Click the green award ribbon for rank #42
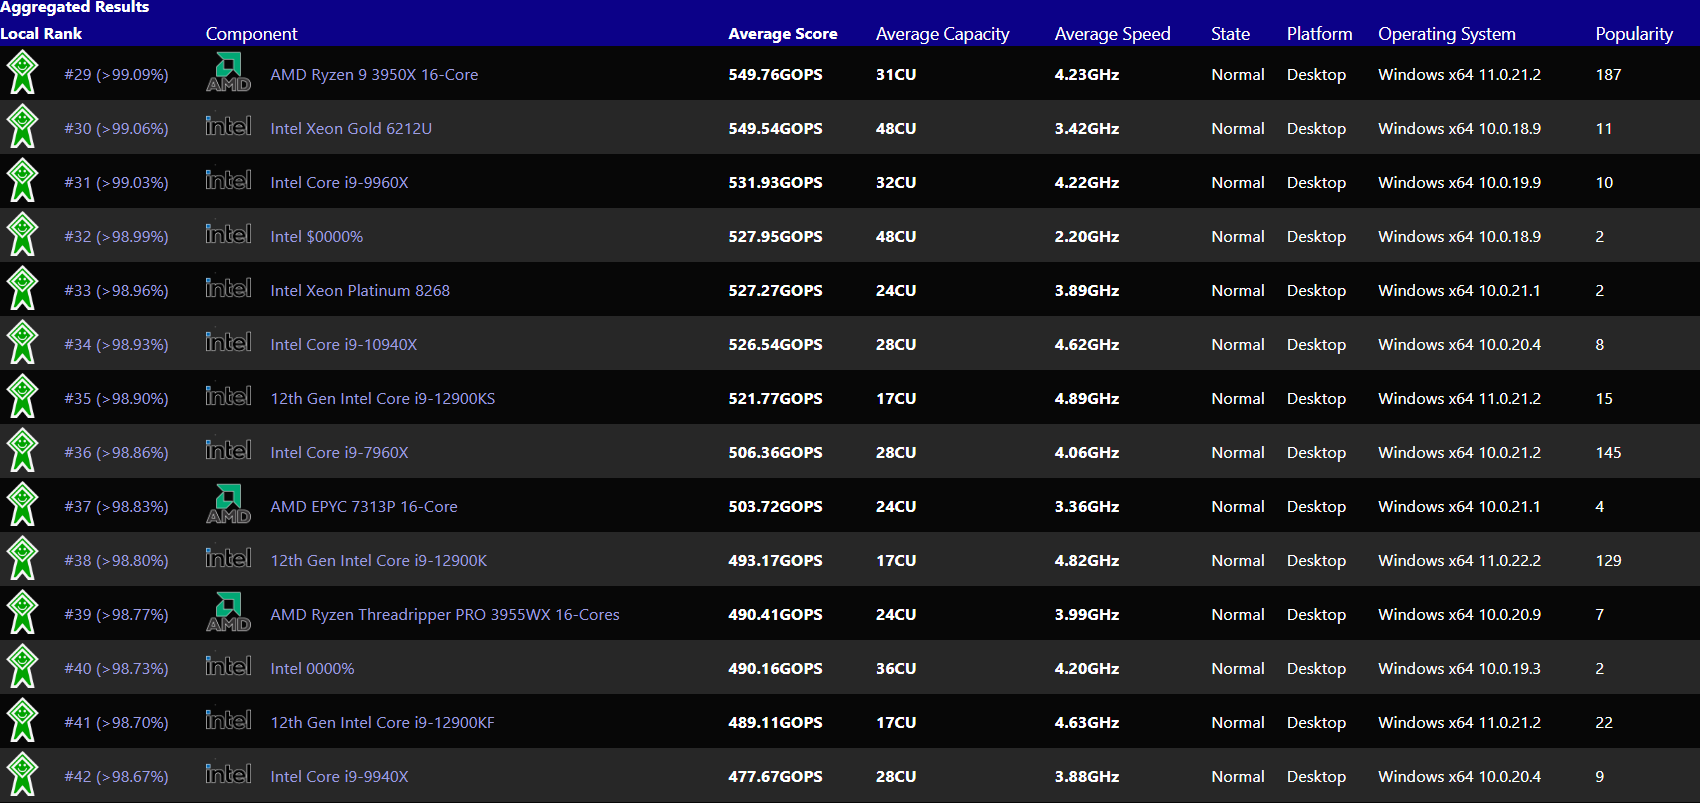Image resolution: width=1700 pixels, height=803 pixels. click(x=22, y=775)
